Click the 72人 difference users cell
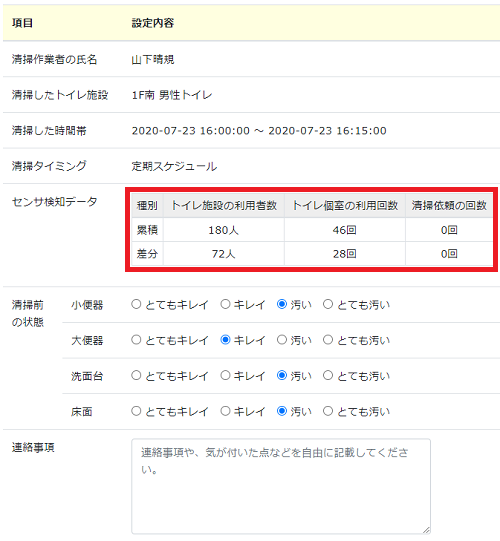The image size is (500, 541). [224, 254]
